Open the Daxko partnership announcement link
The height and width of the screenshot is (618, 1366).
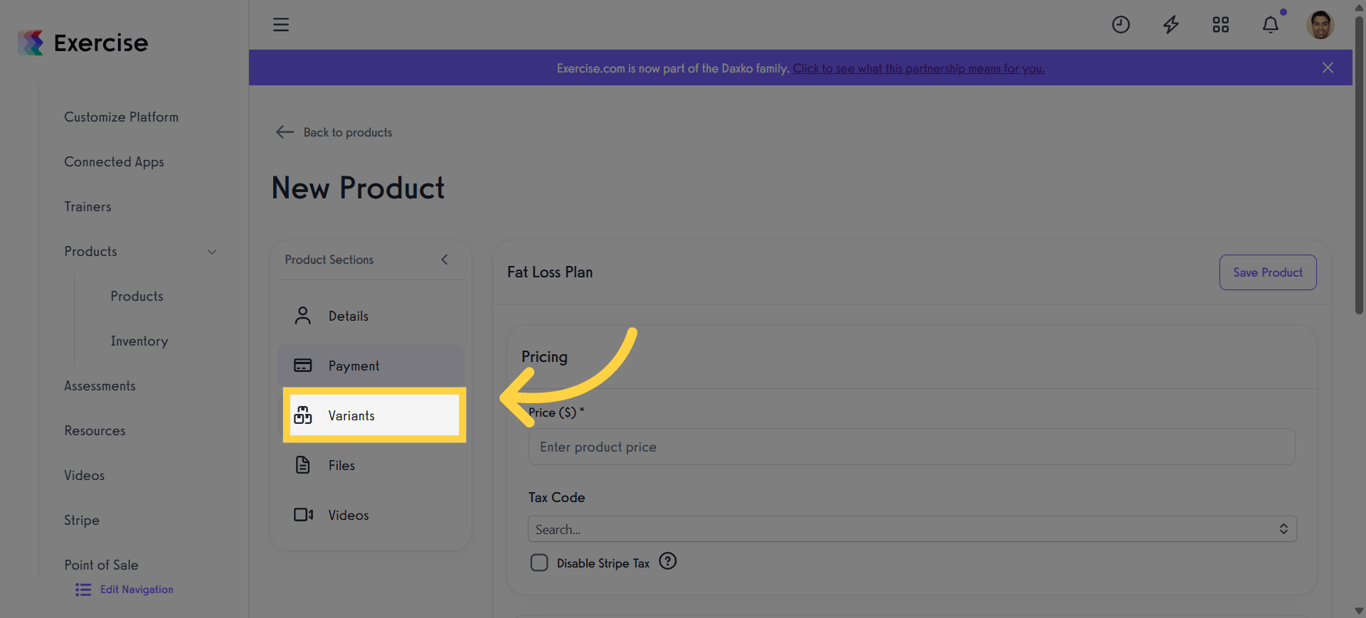[x=918, y=68]
